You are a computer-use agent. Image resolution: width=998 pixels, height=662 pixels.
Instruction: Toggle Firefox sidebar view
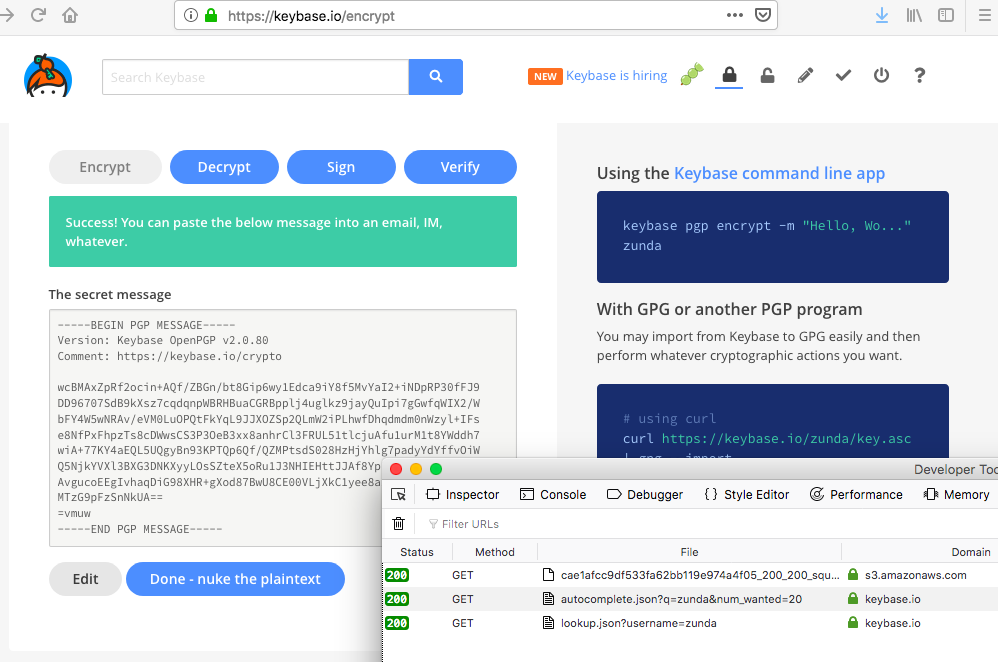pyautogui.click(x=946, y=15)
